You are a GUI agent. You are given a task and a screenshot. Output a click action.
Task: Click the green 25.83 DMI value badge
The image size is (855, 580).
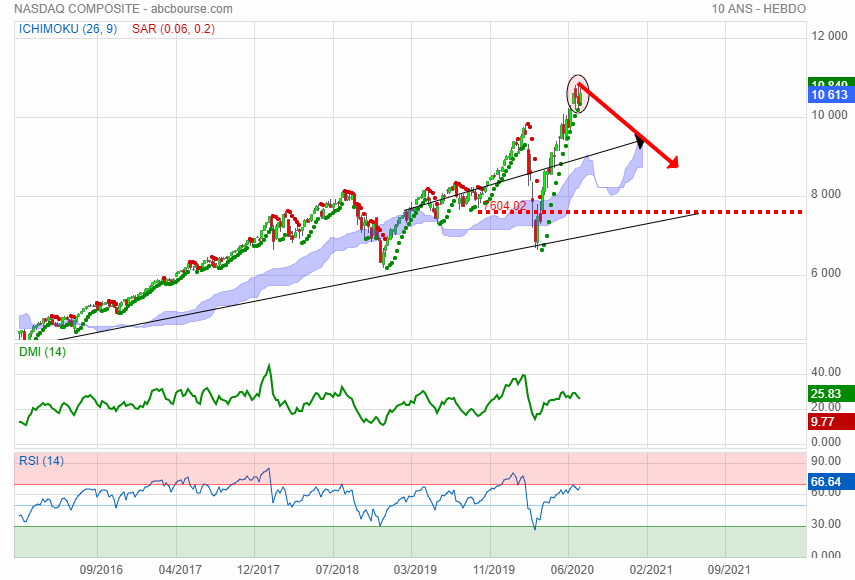click(x=831, y=394)
